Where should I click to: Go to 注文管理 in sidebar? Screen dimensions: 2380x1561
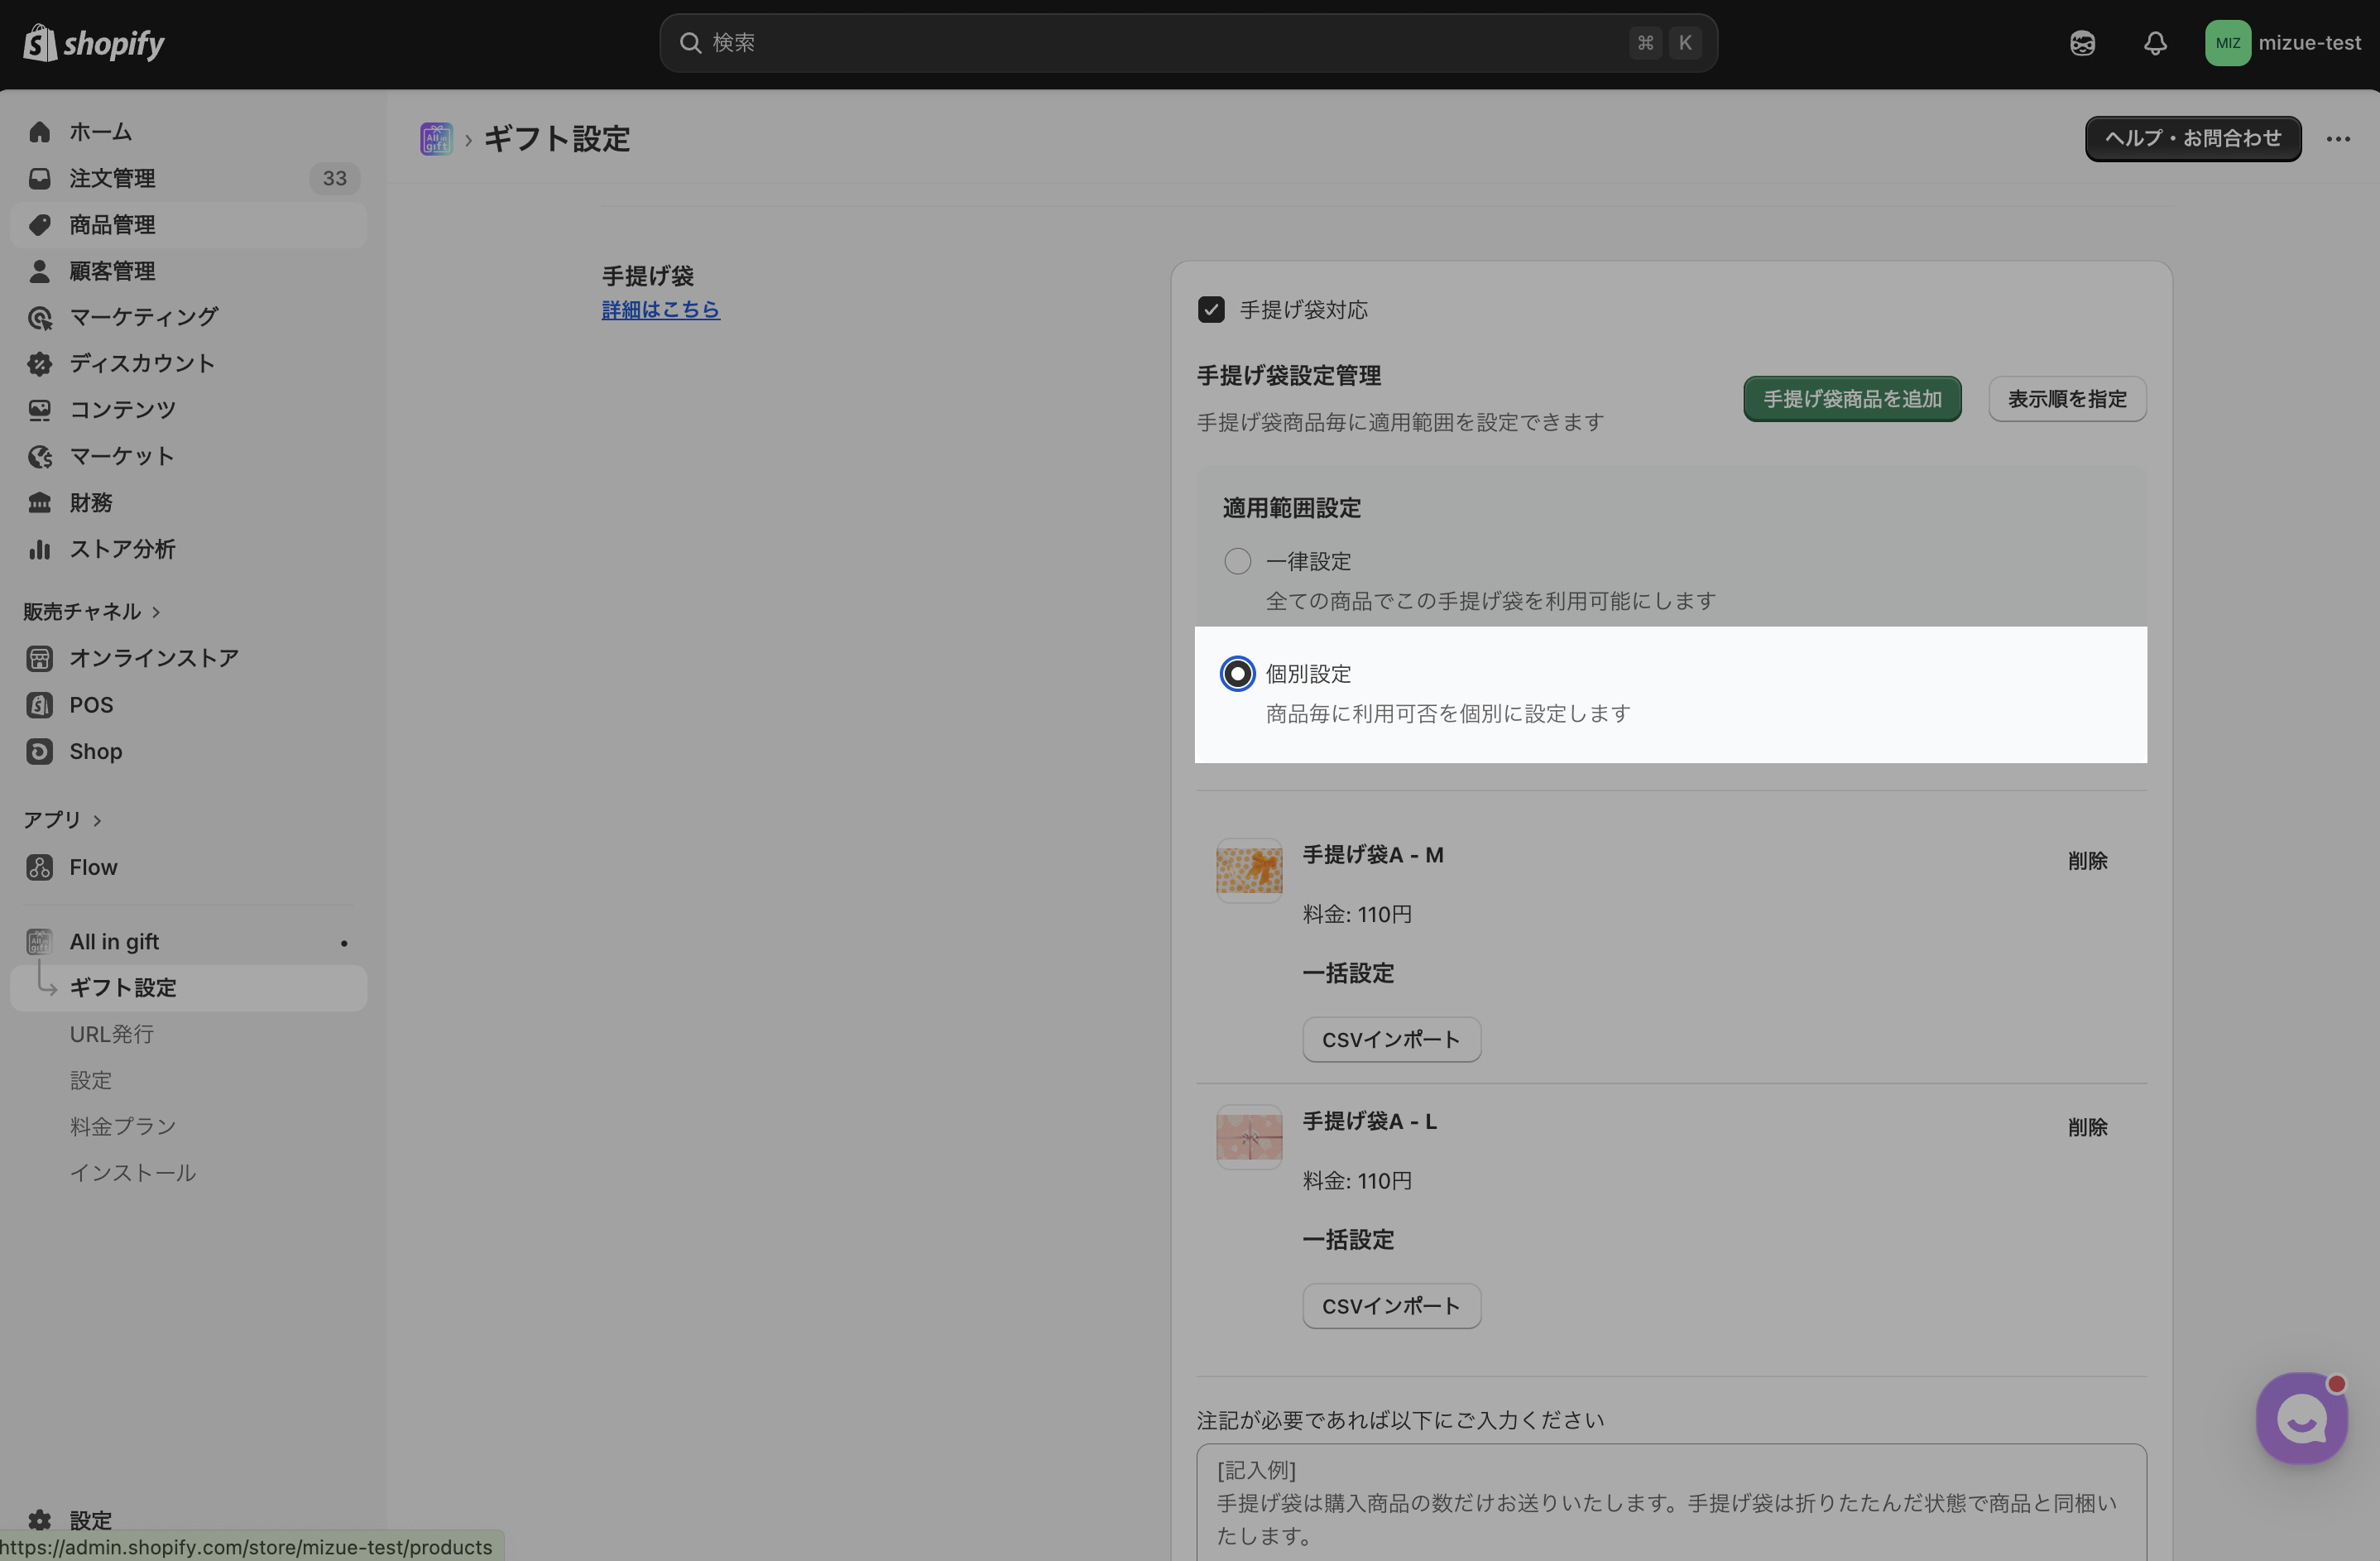(x=112, y=178)
